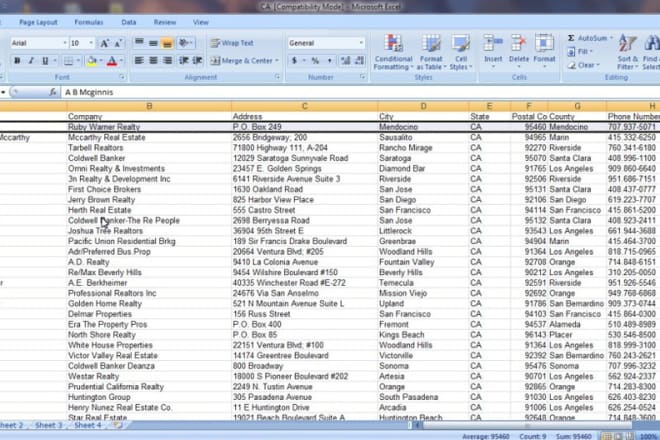
Task: Toggle Align Text Left
Action: tap(139, 61)
